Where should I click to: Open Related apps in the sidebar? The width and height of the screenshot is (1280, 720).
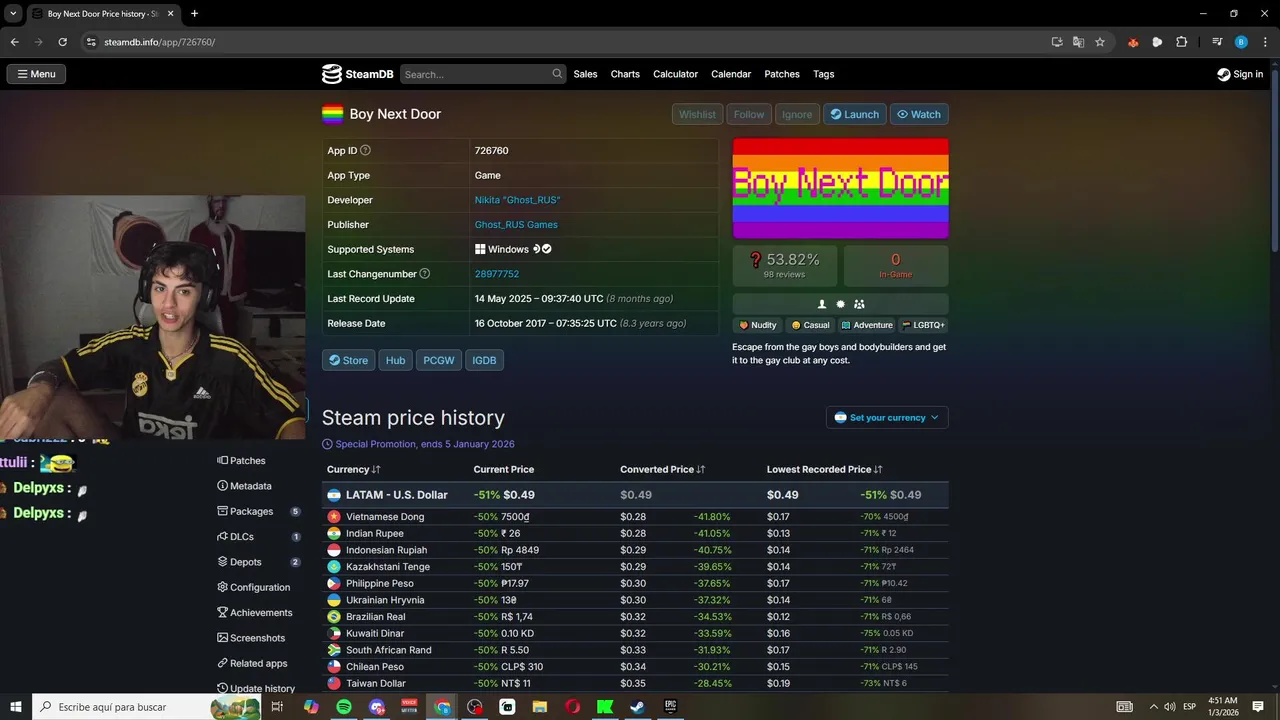(252, 663)
